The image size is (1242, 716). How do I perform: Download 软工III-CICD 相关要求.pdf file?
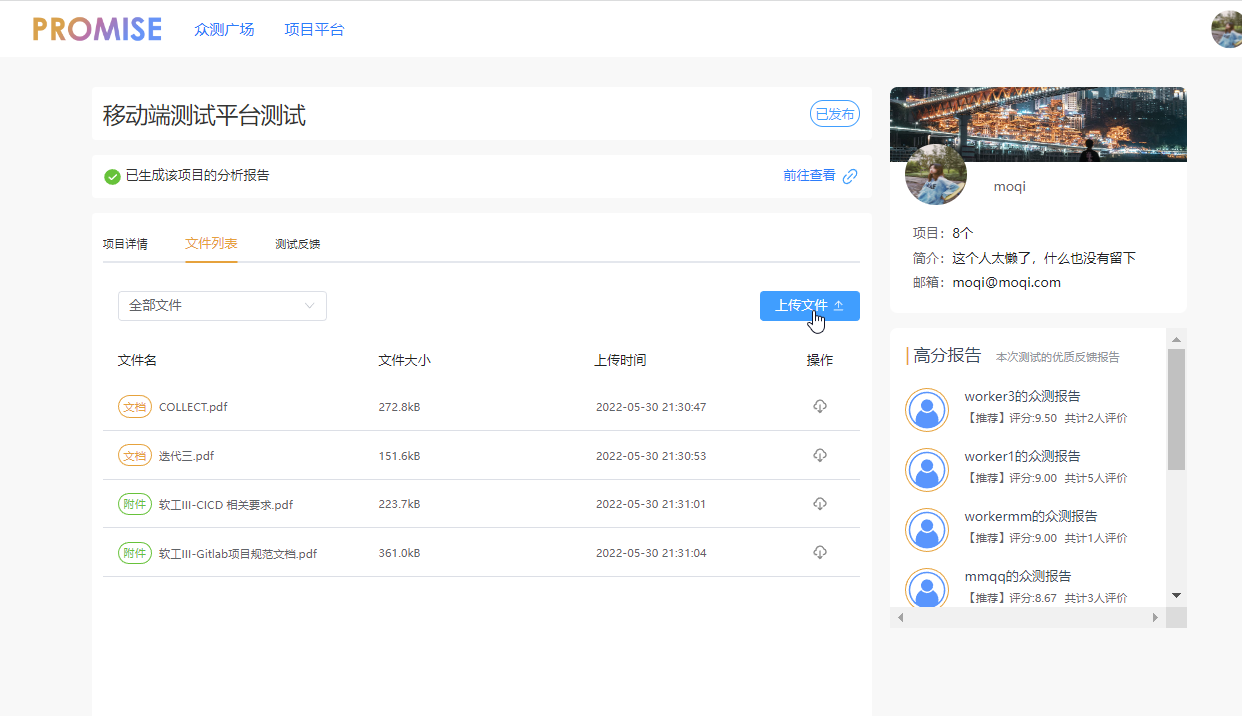click(820, 503)
